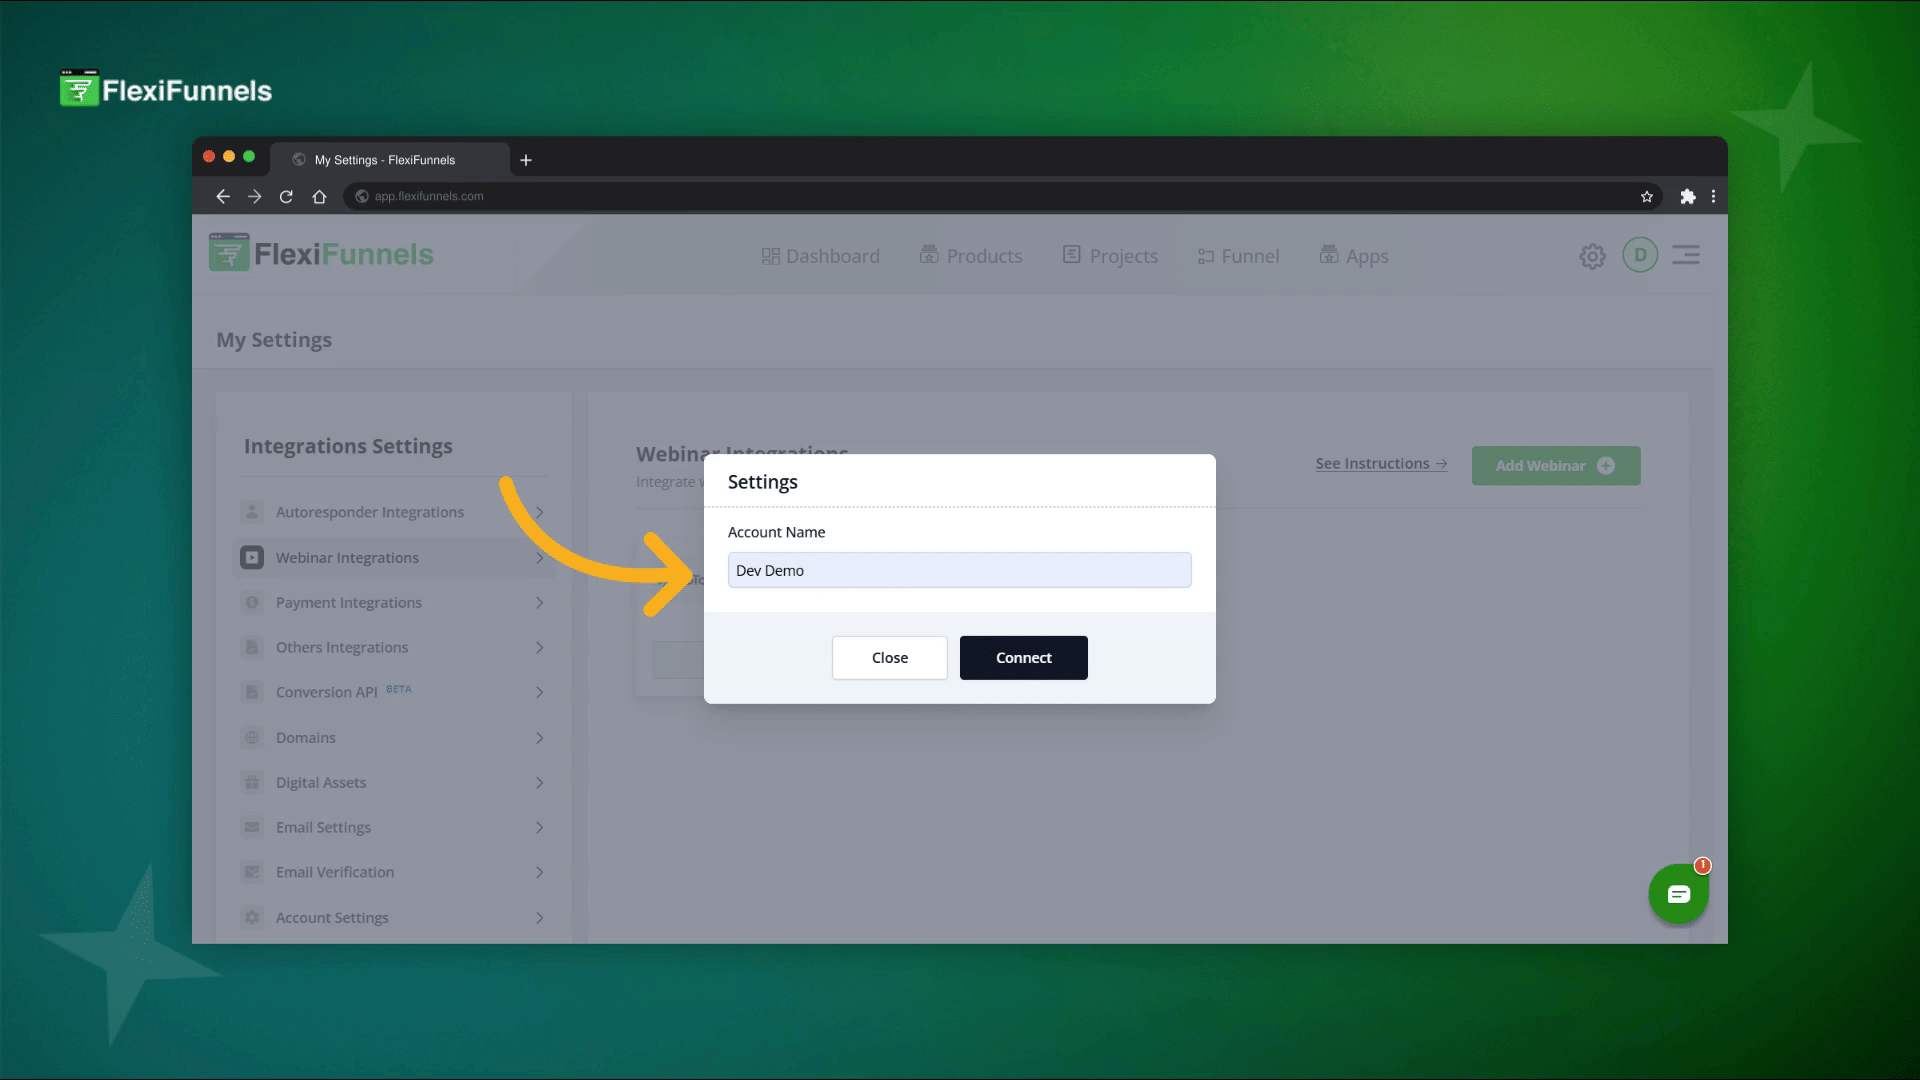Go to the Products menu

pos(971,256)
